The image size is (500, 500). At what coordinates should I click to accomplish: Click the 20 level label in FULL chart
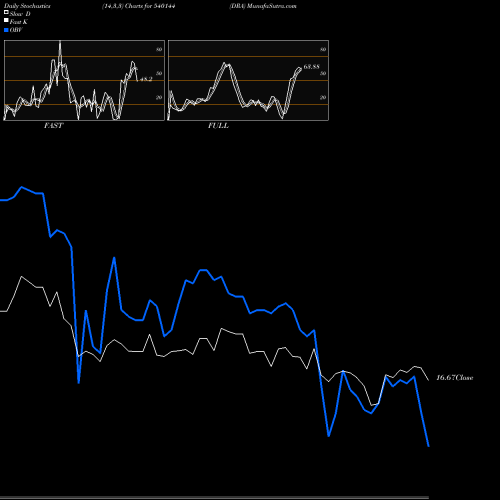pyautogui.click(x=323, y=97)
